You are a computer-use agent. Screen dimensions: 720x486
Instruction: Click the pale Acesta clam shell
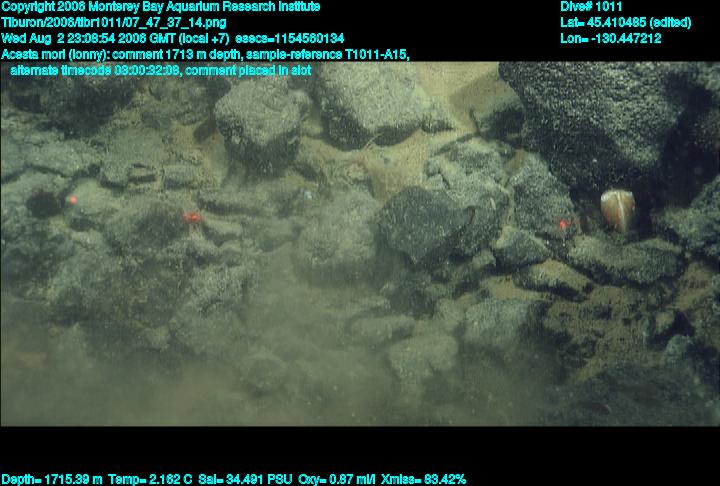617,211
